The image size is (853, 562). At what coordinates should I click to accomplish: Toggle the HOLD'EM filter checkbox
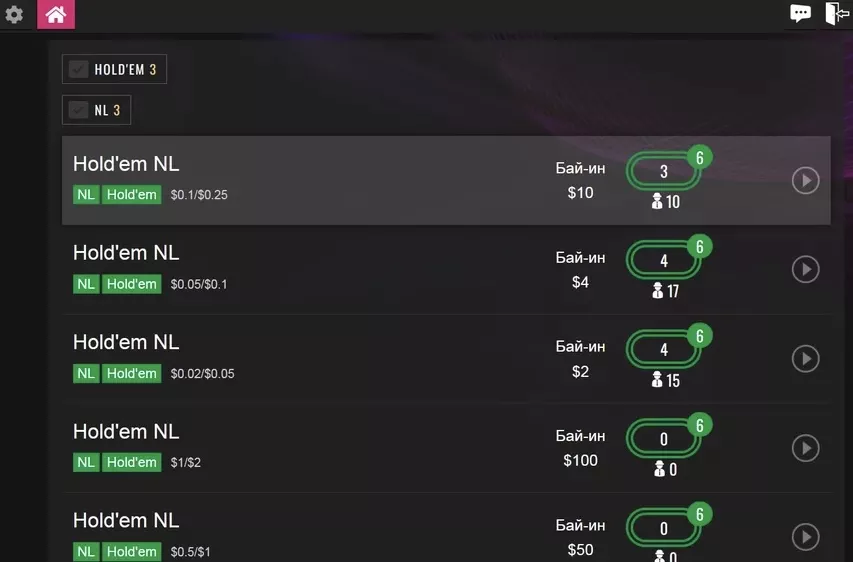point(78,69)
